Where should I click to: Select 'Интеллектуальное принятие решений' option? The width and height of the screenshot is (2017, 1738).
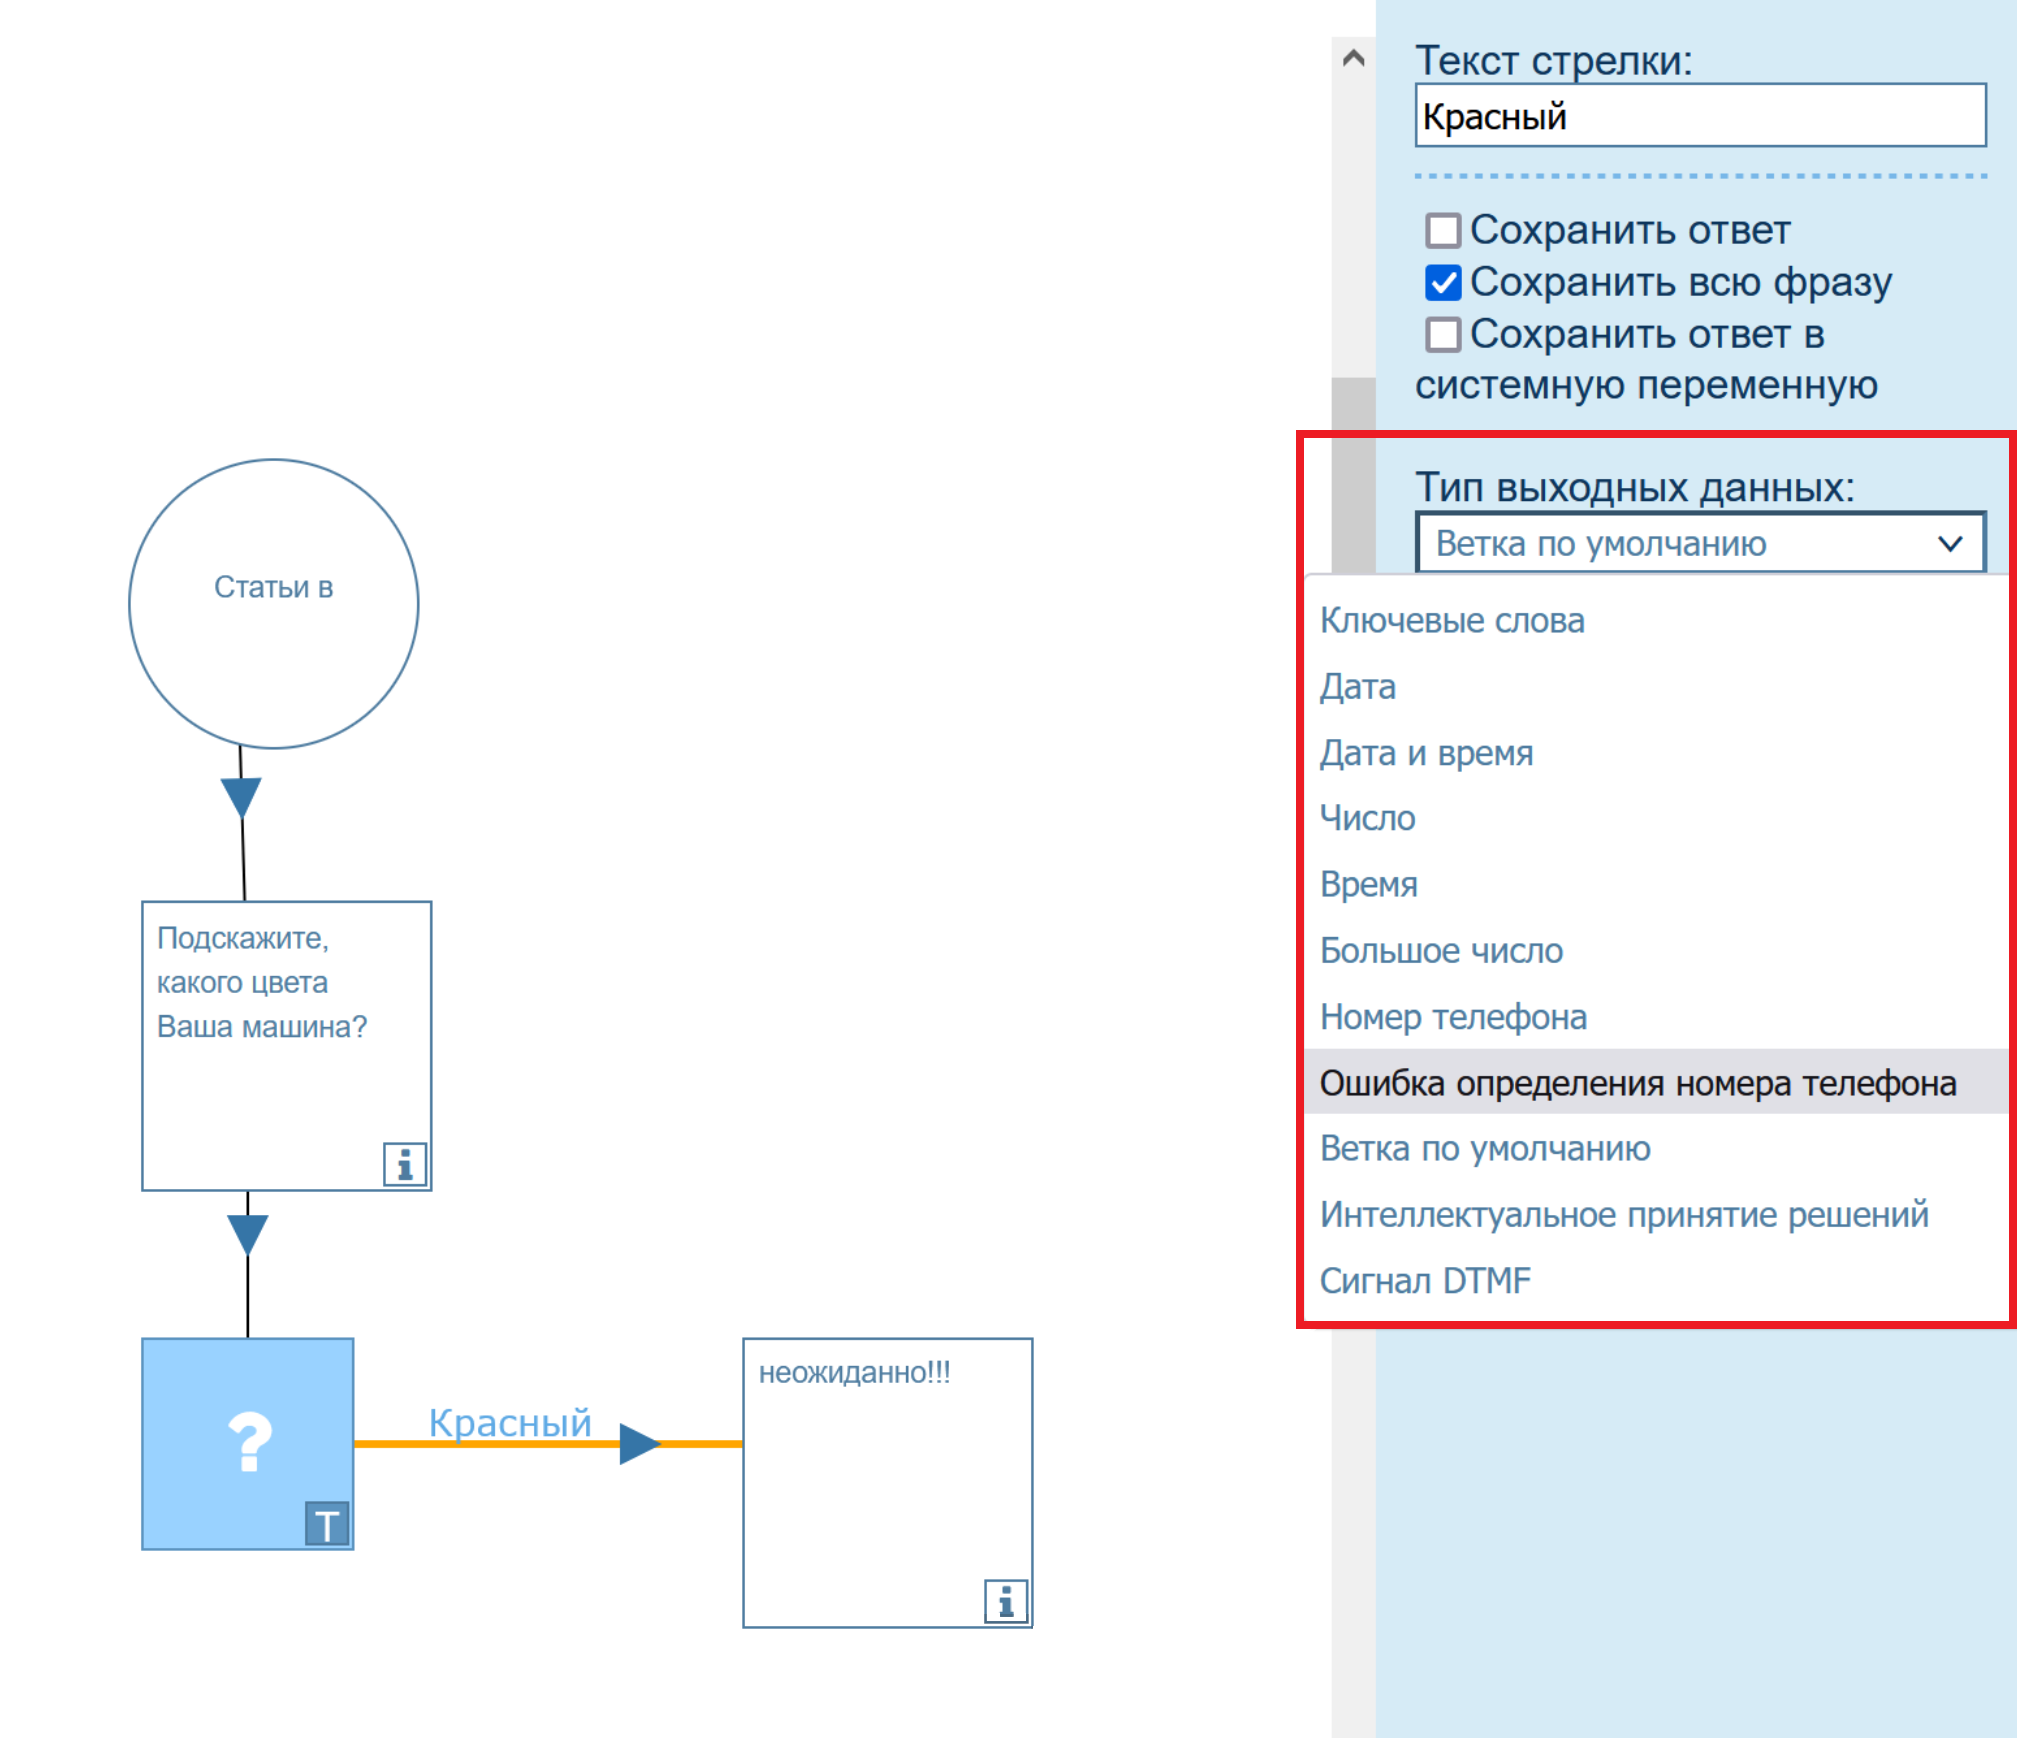tap(1623, 1215)
